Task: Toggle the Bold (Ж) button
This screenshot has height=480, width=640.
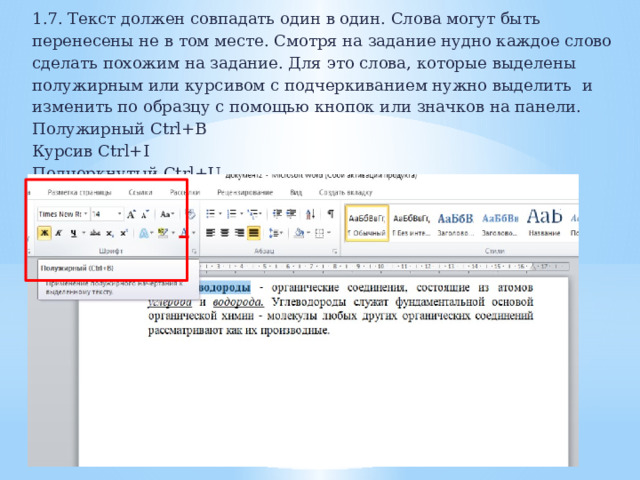Action: pyautogui.click(x=44, y=233)
